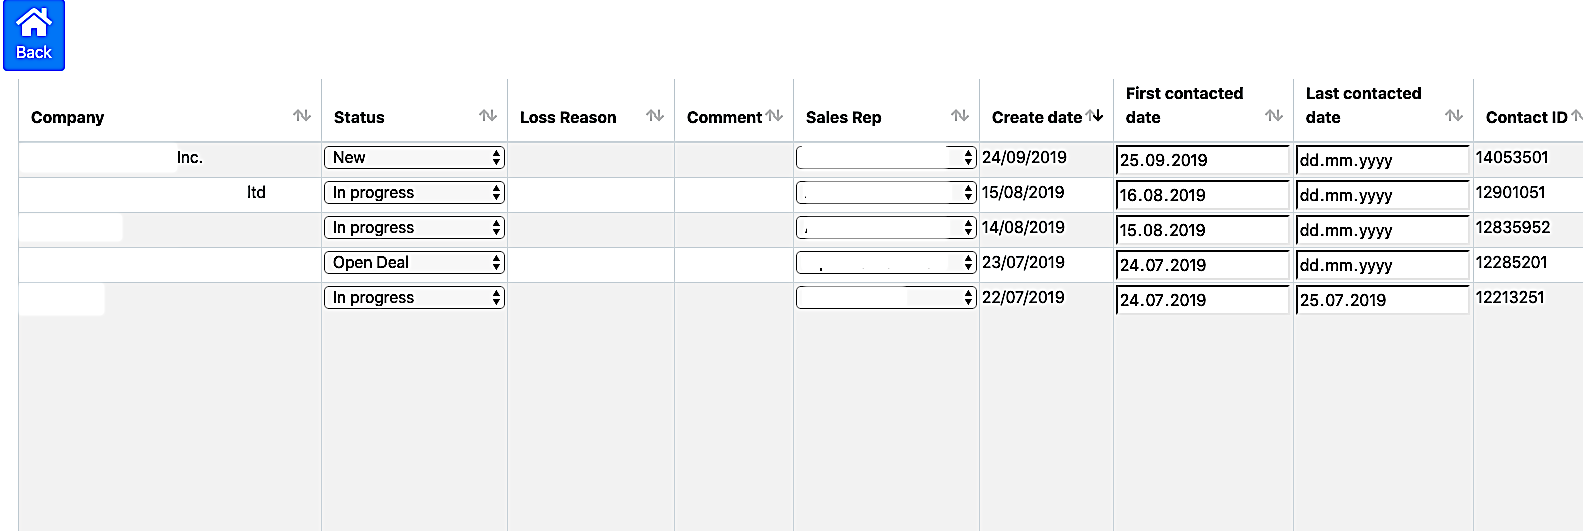Toggle Create date sort order icon
The height and width of the screenshot is (531, 1583).
(x=1095, y=116)
